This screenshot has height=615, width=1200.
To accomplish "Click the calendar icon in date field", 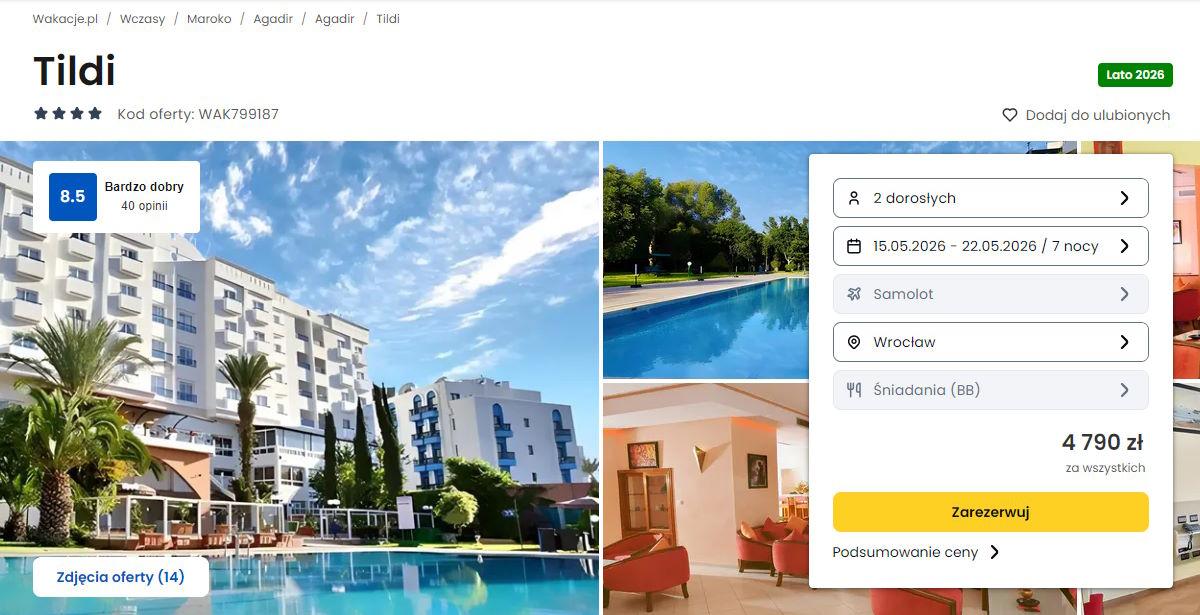I will [854, 246].
